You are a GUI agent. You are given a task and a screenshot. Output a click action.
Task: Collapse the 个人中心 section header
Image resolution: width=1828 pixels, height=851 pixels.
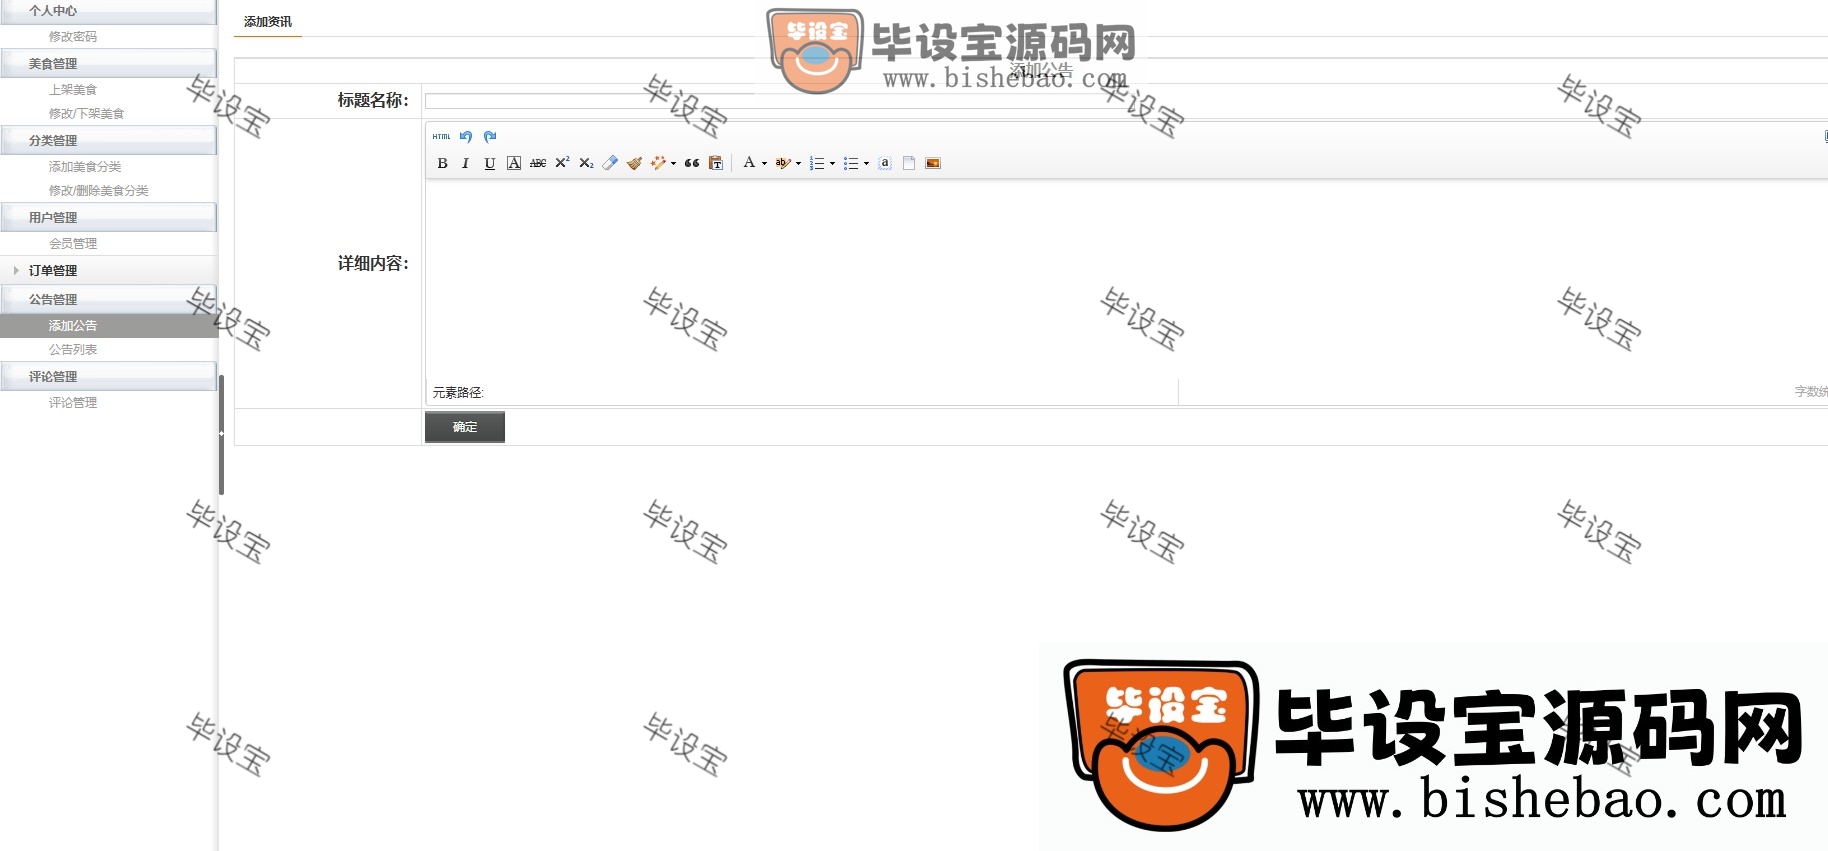point(108,11)
